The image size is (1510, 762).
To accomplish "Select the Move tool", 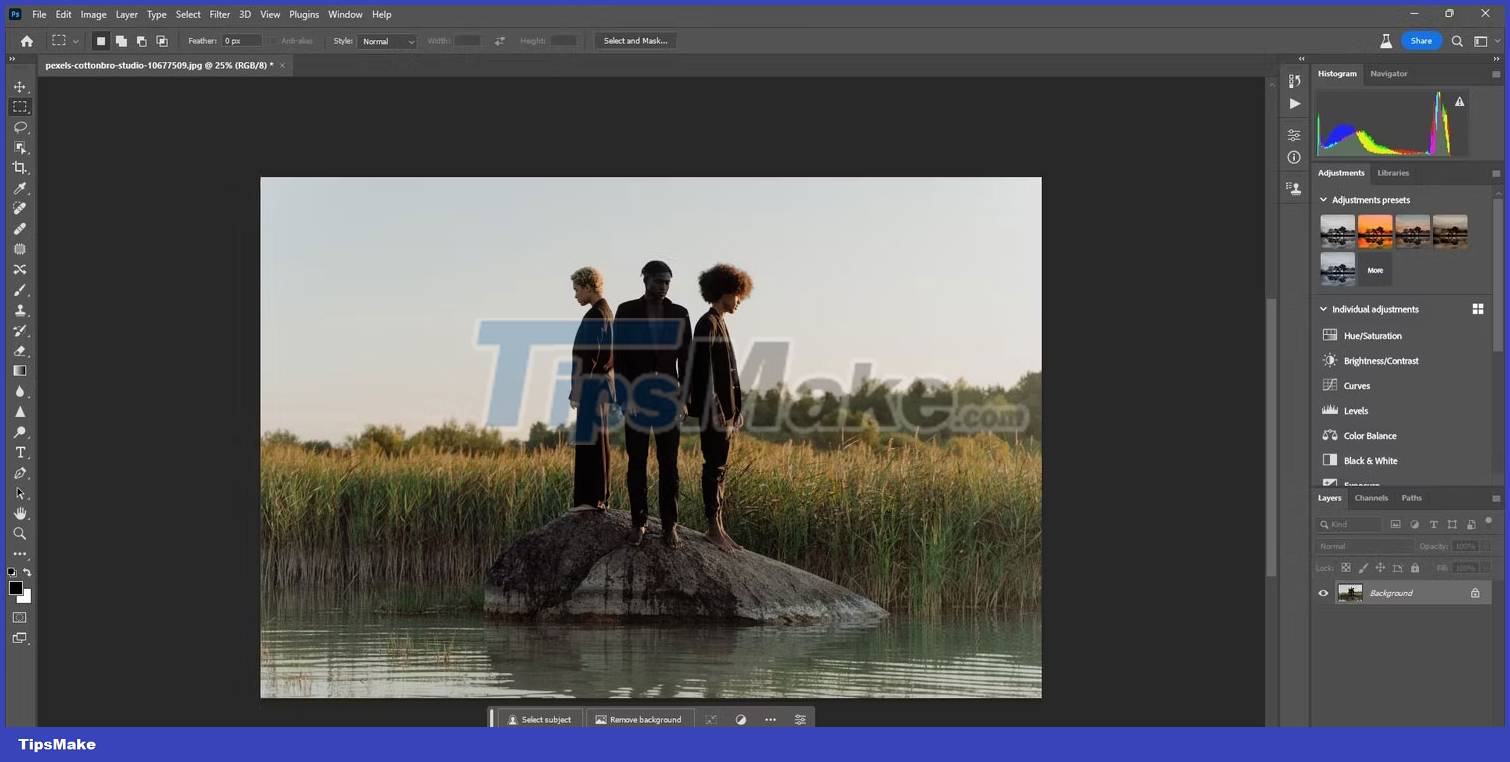I will point(20,86).
